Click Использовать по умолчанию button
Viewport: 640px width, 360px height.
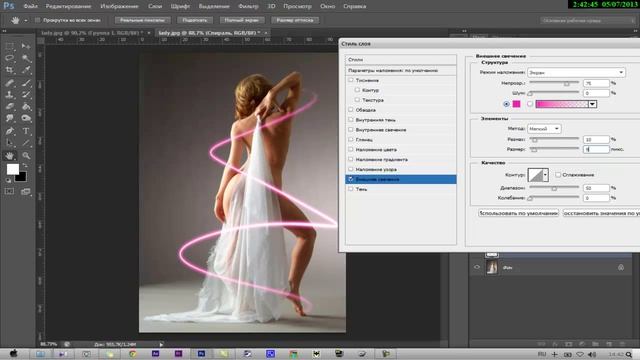coord(518,213)
